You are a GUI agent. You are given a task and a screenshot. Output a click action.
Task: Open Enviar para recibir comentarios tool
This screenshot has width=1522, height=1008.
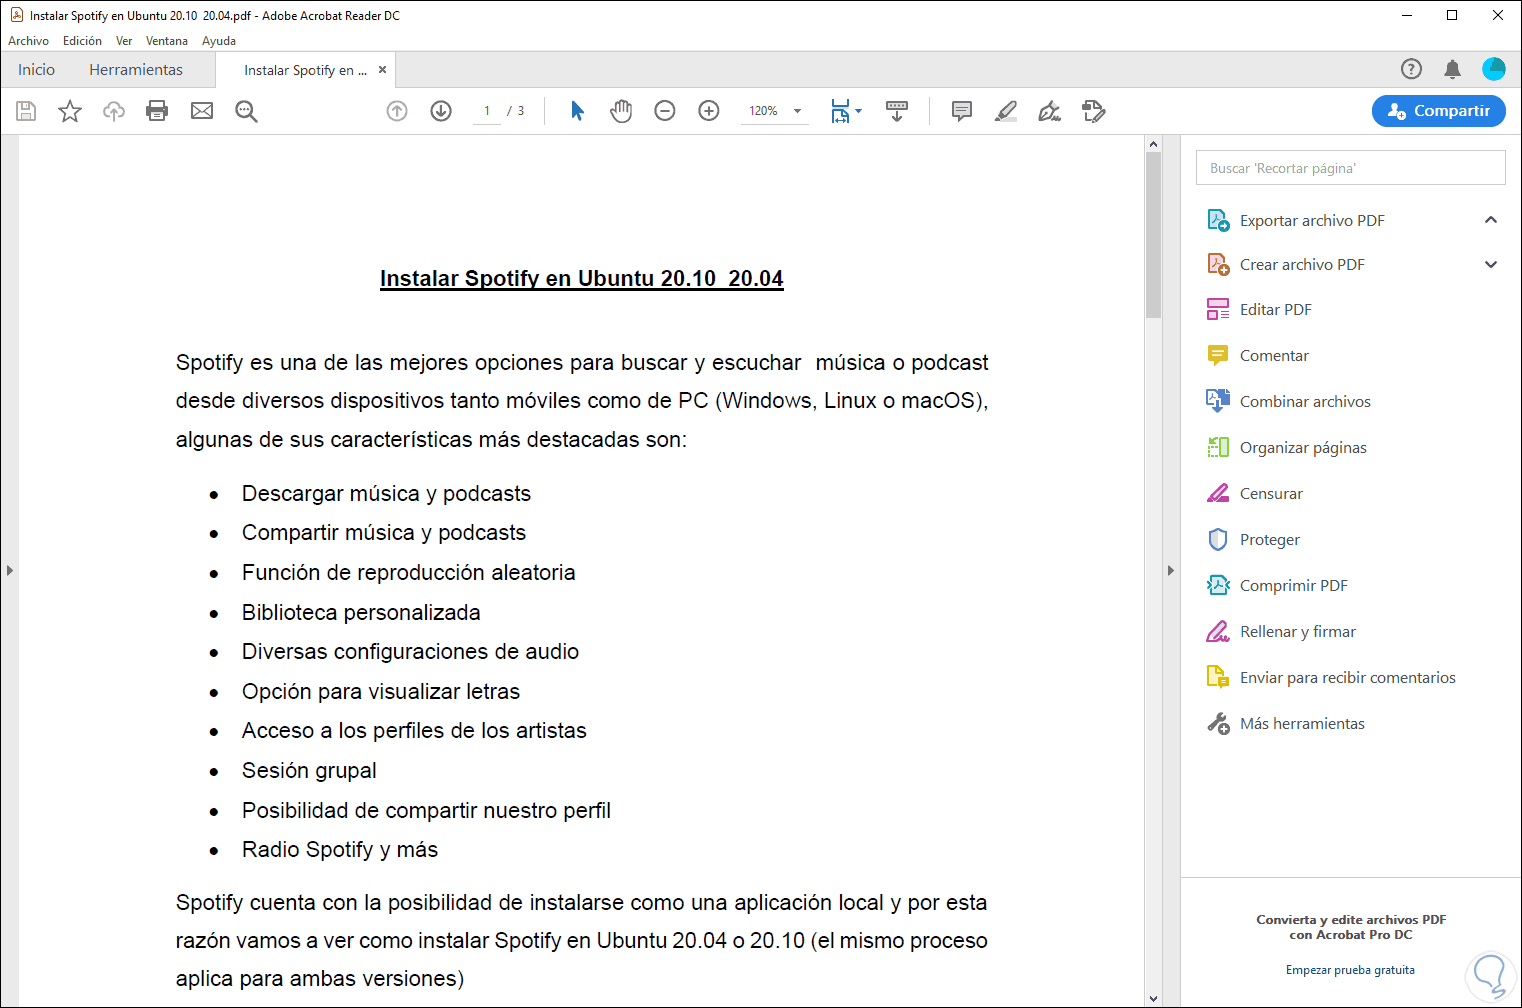[1347, 678]
